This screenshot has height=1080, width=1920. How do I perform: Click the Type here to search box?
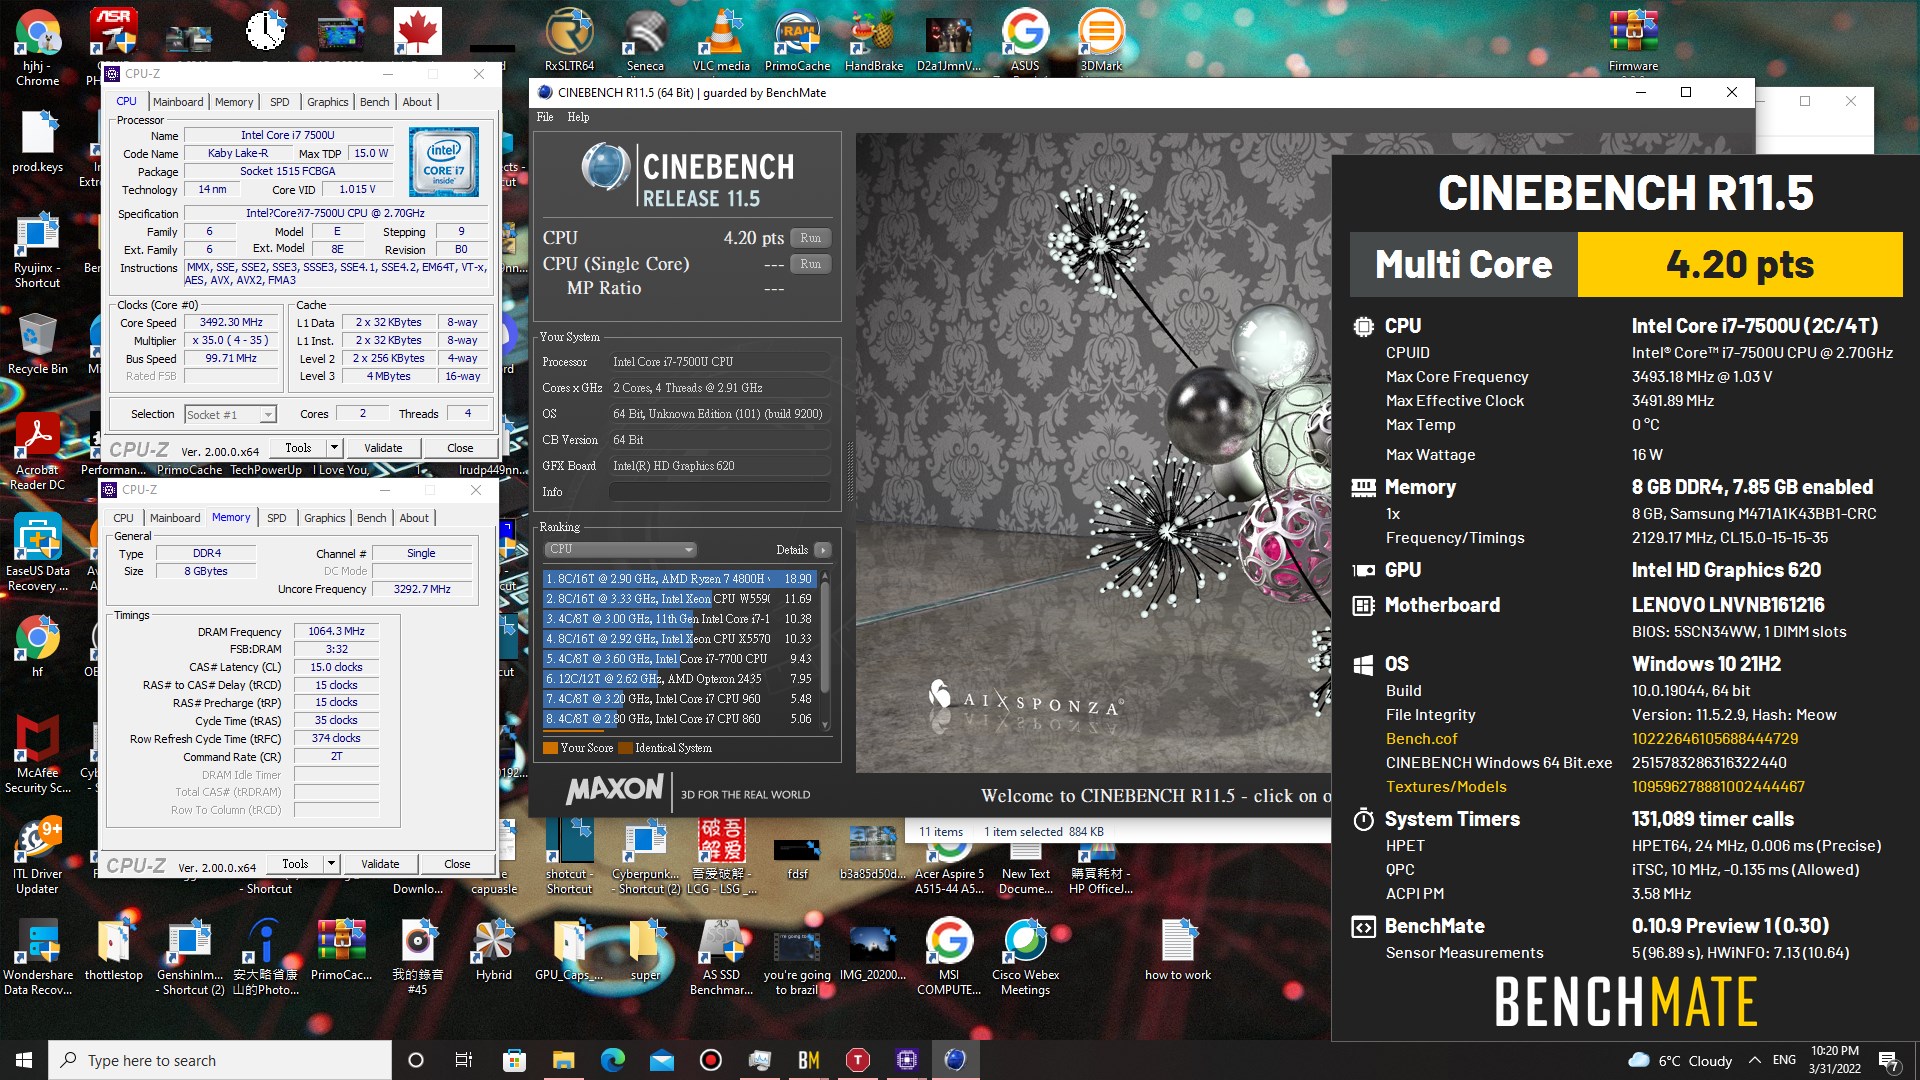point(220,1060)
